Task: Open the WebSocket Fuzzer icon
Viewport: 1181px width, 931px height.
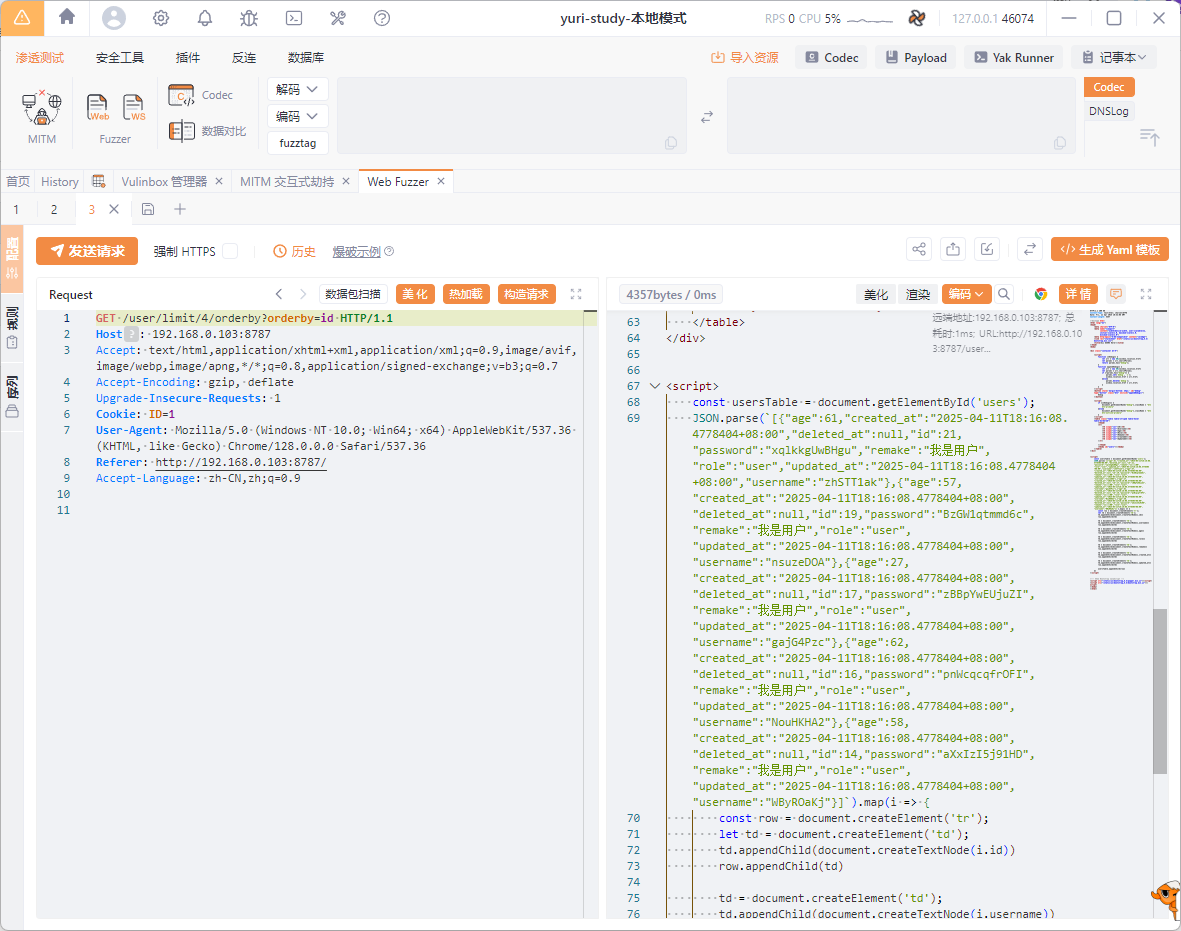Action: point(134,107)
